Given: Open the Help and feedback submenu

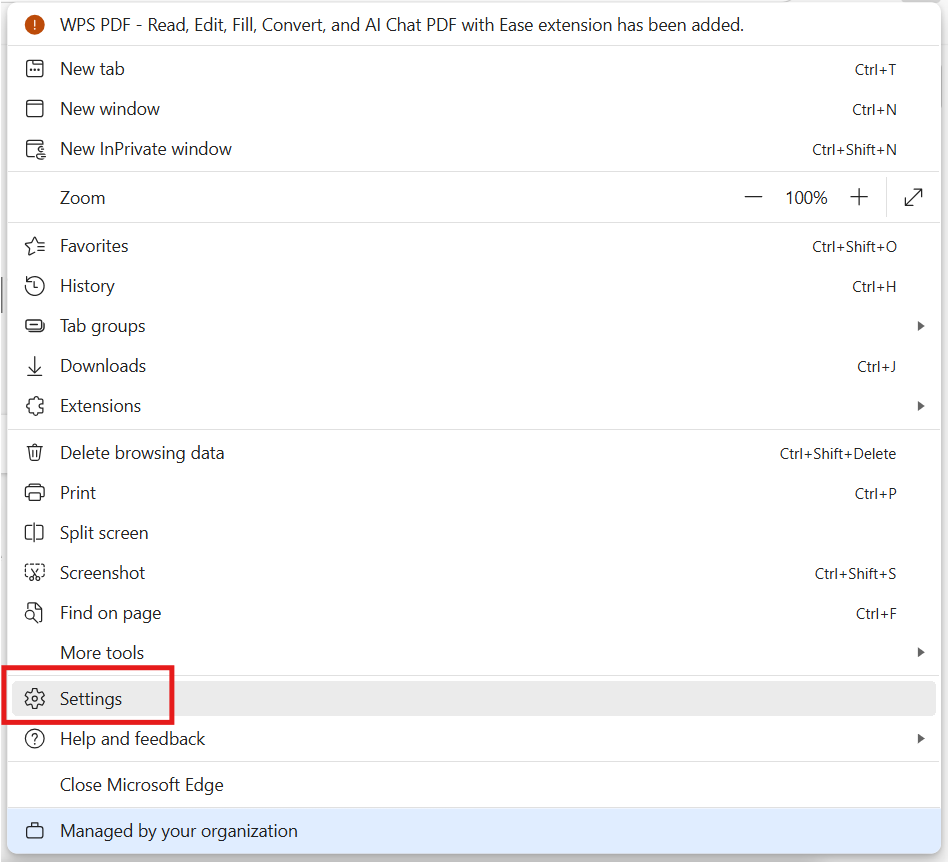Looking at the screenshot, I should [132, 739].
